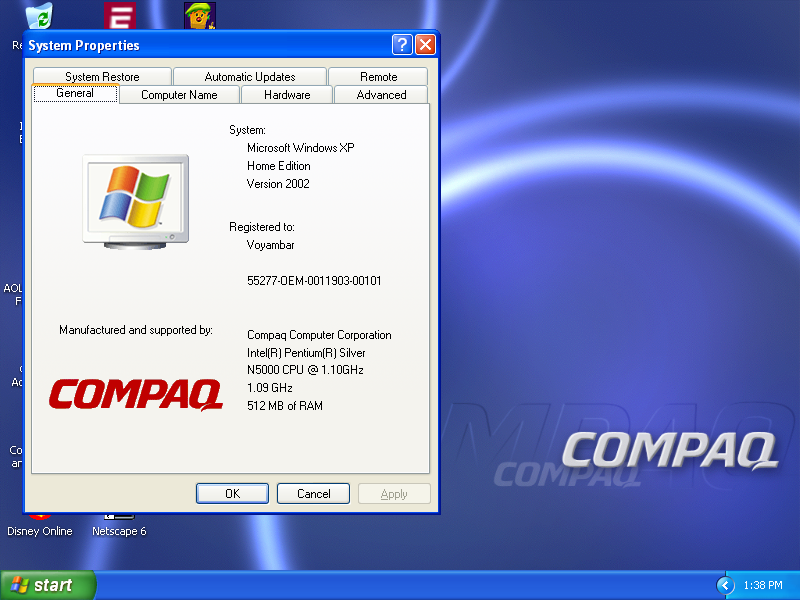The width and height of the screenshot is (800, 600).
Task: Open the Start menu
Action: [x=48, y=585]
